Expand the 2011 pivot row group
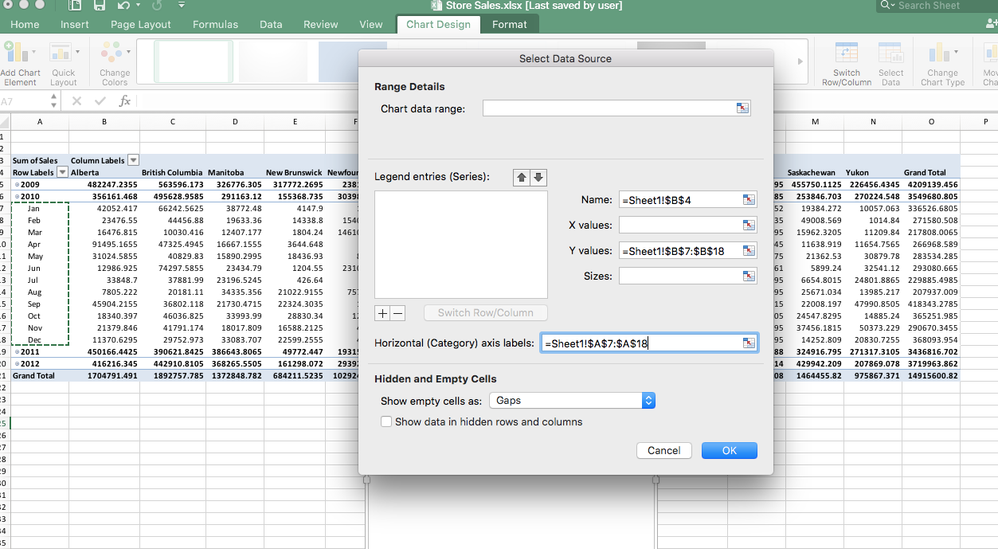This screenshot has height=549, width=998. point(17,352)
